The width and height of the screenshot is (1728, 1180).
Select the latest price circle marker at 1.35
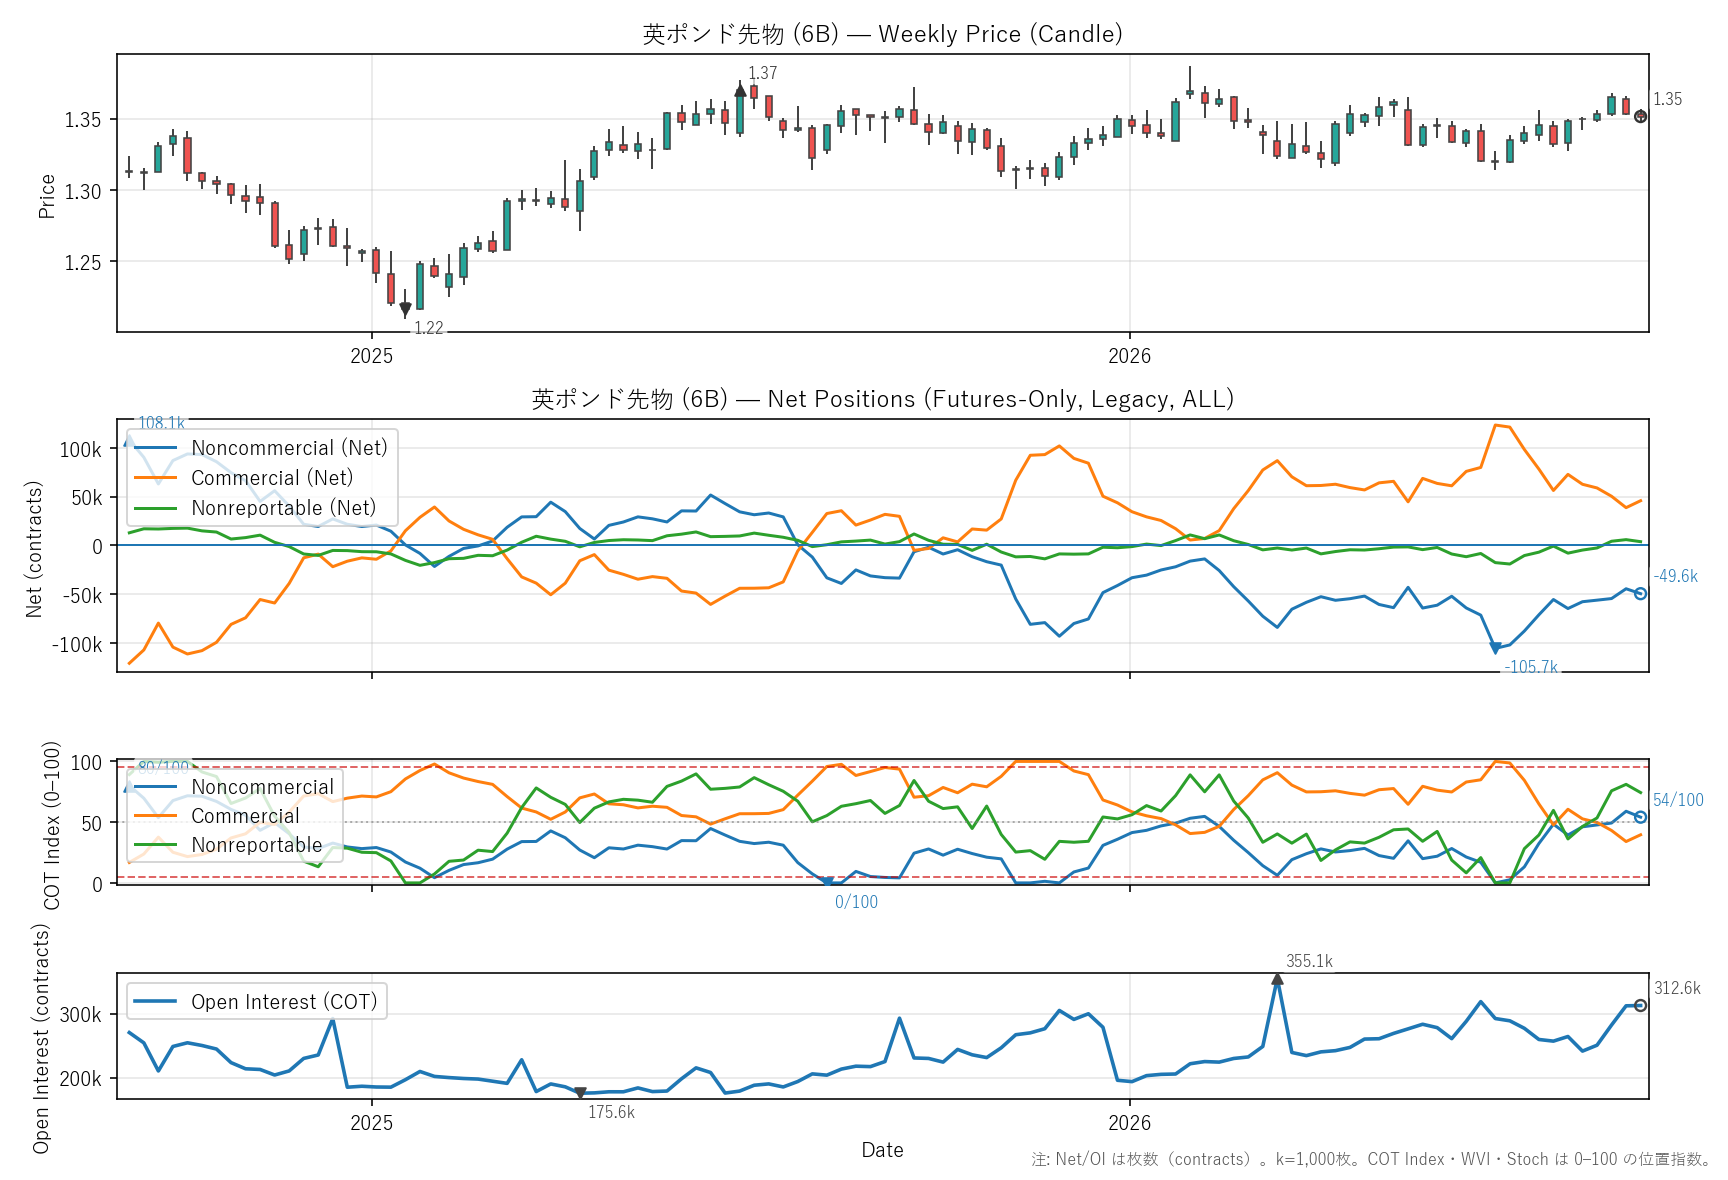tap(1640, 117)
